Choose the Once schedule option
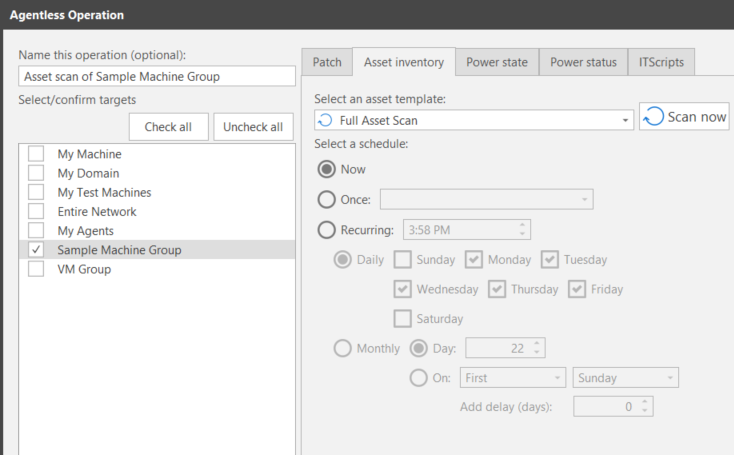Viewport: 734px width, 455px height. [325, 199]
